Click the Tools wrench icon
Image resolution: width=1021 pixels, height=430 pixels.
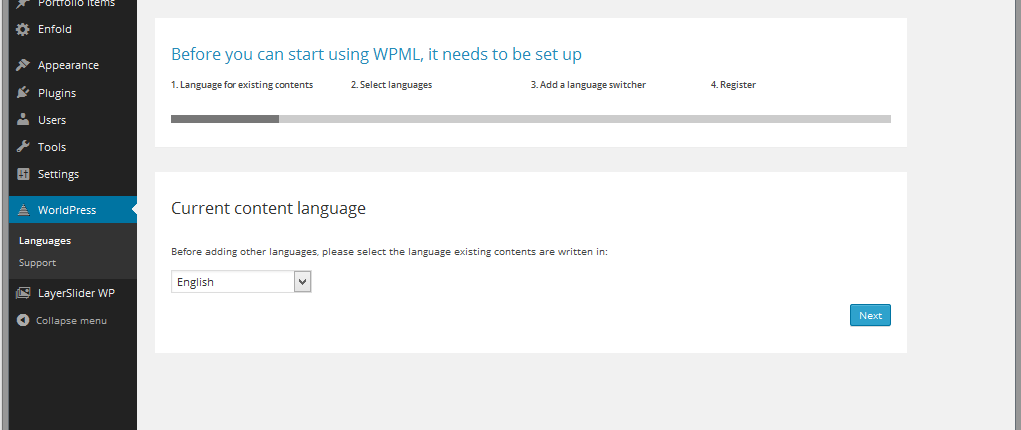23,147
